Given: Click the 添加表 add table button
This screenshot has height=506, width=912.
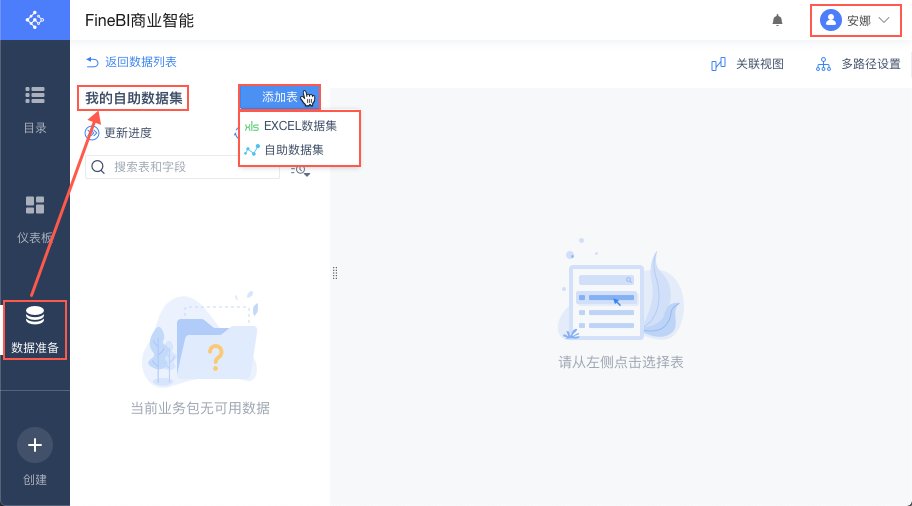Looking at the screenshot, I should point(280,97).
